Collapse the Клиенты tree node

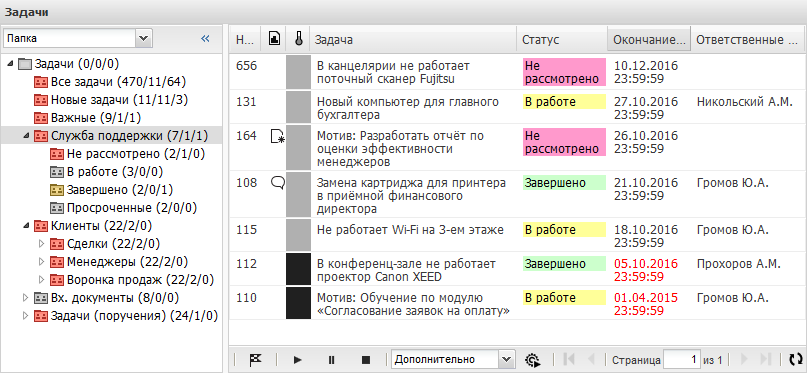pos(26,226)
